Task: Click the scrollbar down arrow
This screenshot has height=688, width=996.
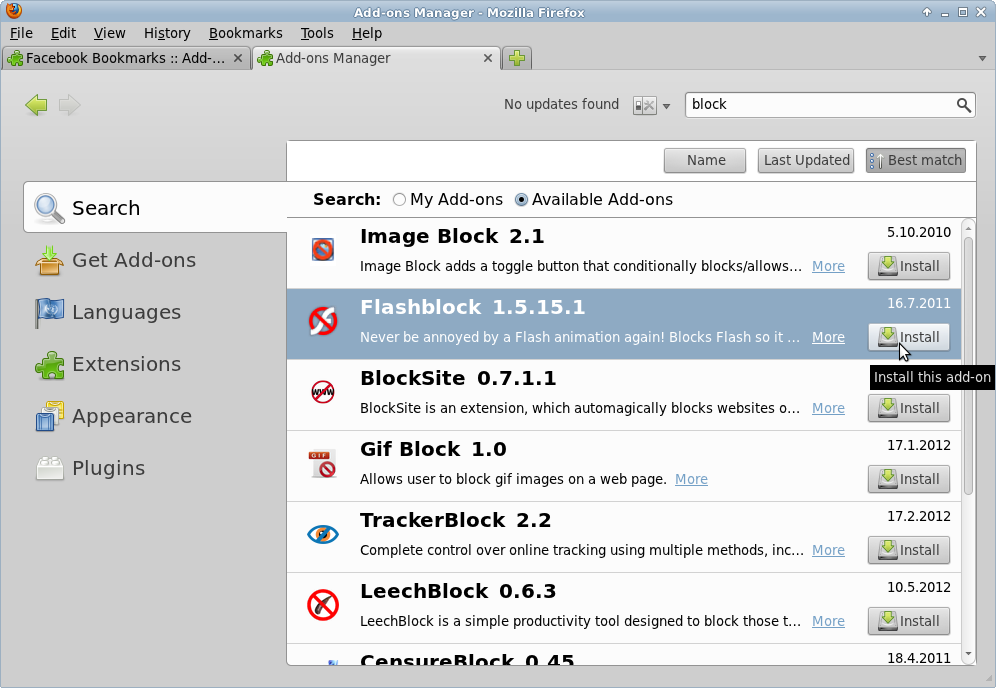Action: click(968, 654)
